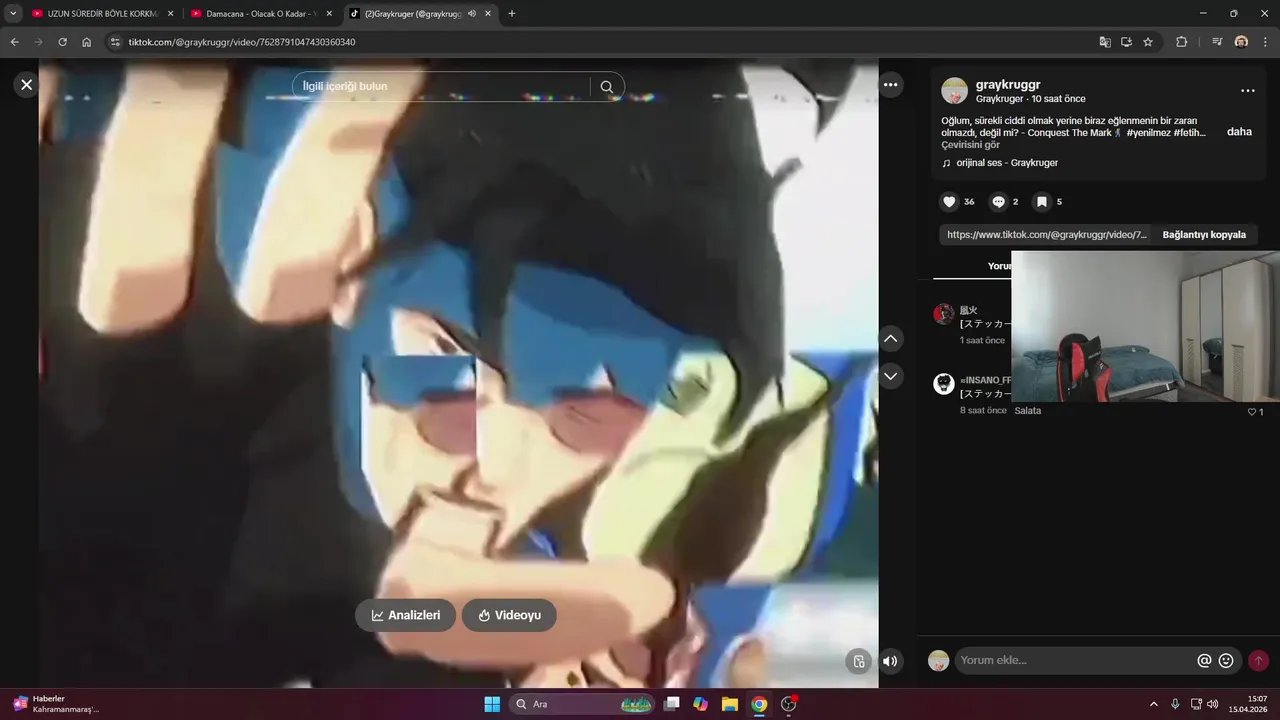Open the three-dot menu beside video
This screenshot has width=1280, height=720.
(x=890, y=85)
